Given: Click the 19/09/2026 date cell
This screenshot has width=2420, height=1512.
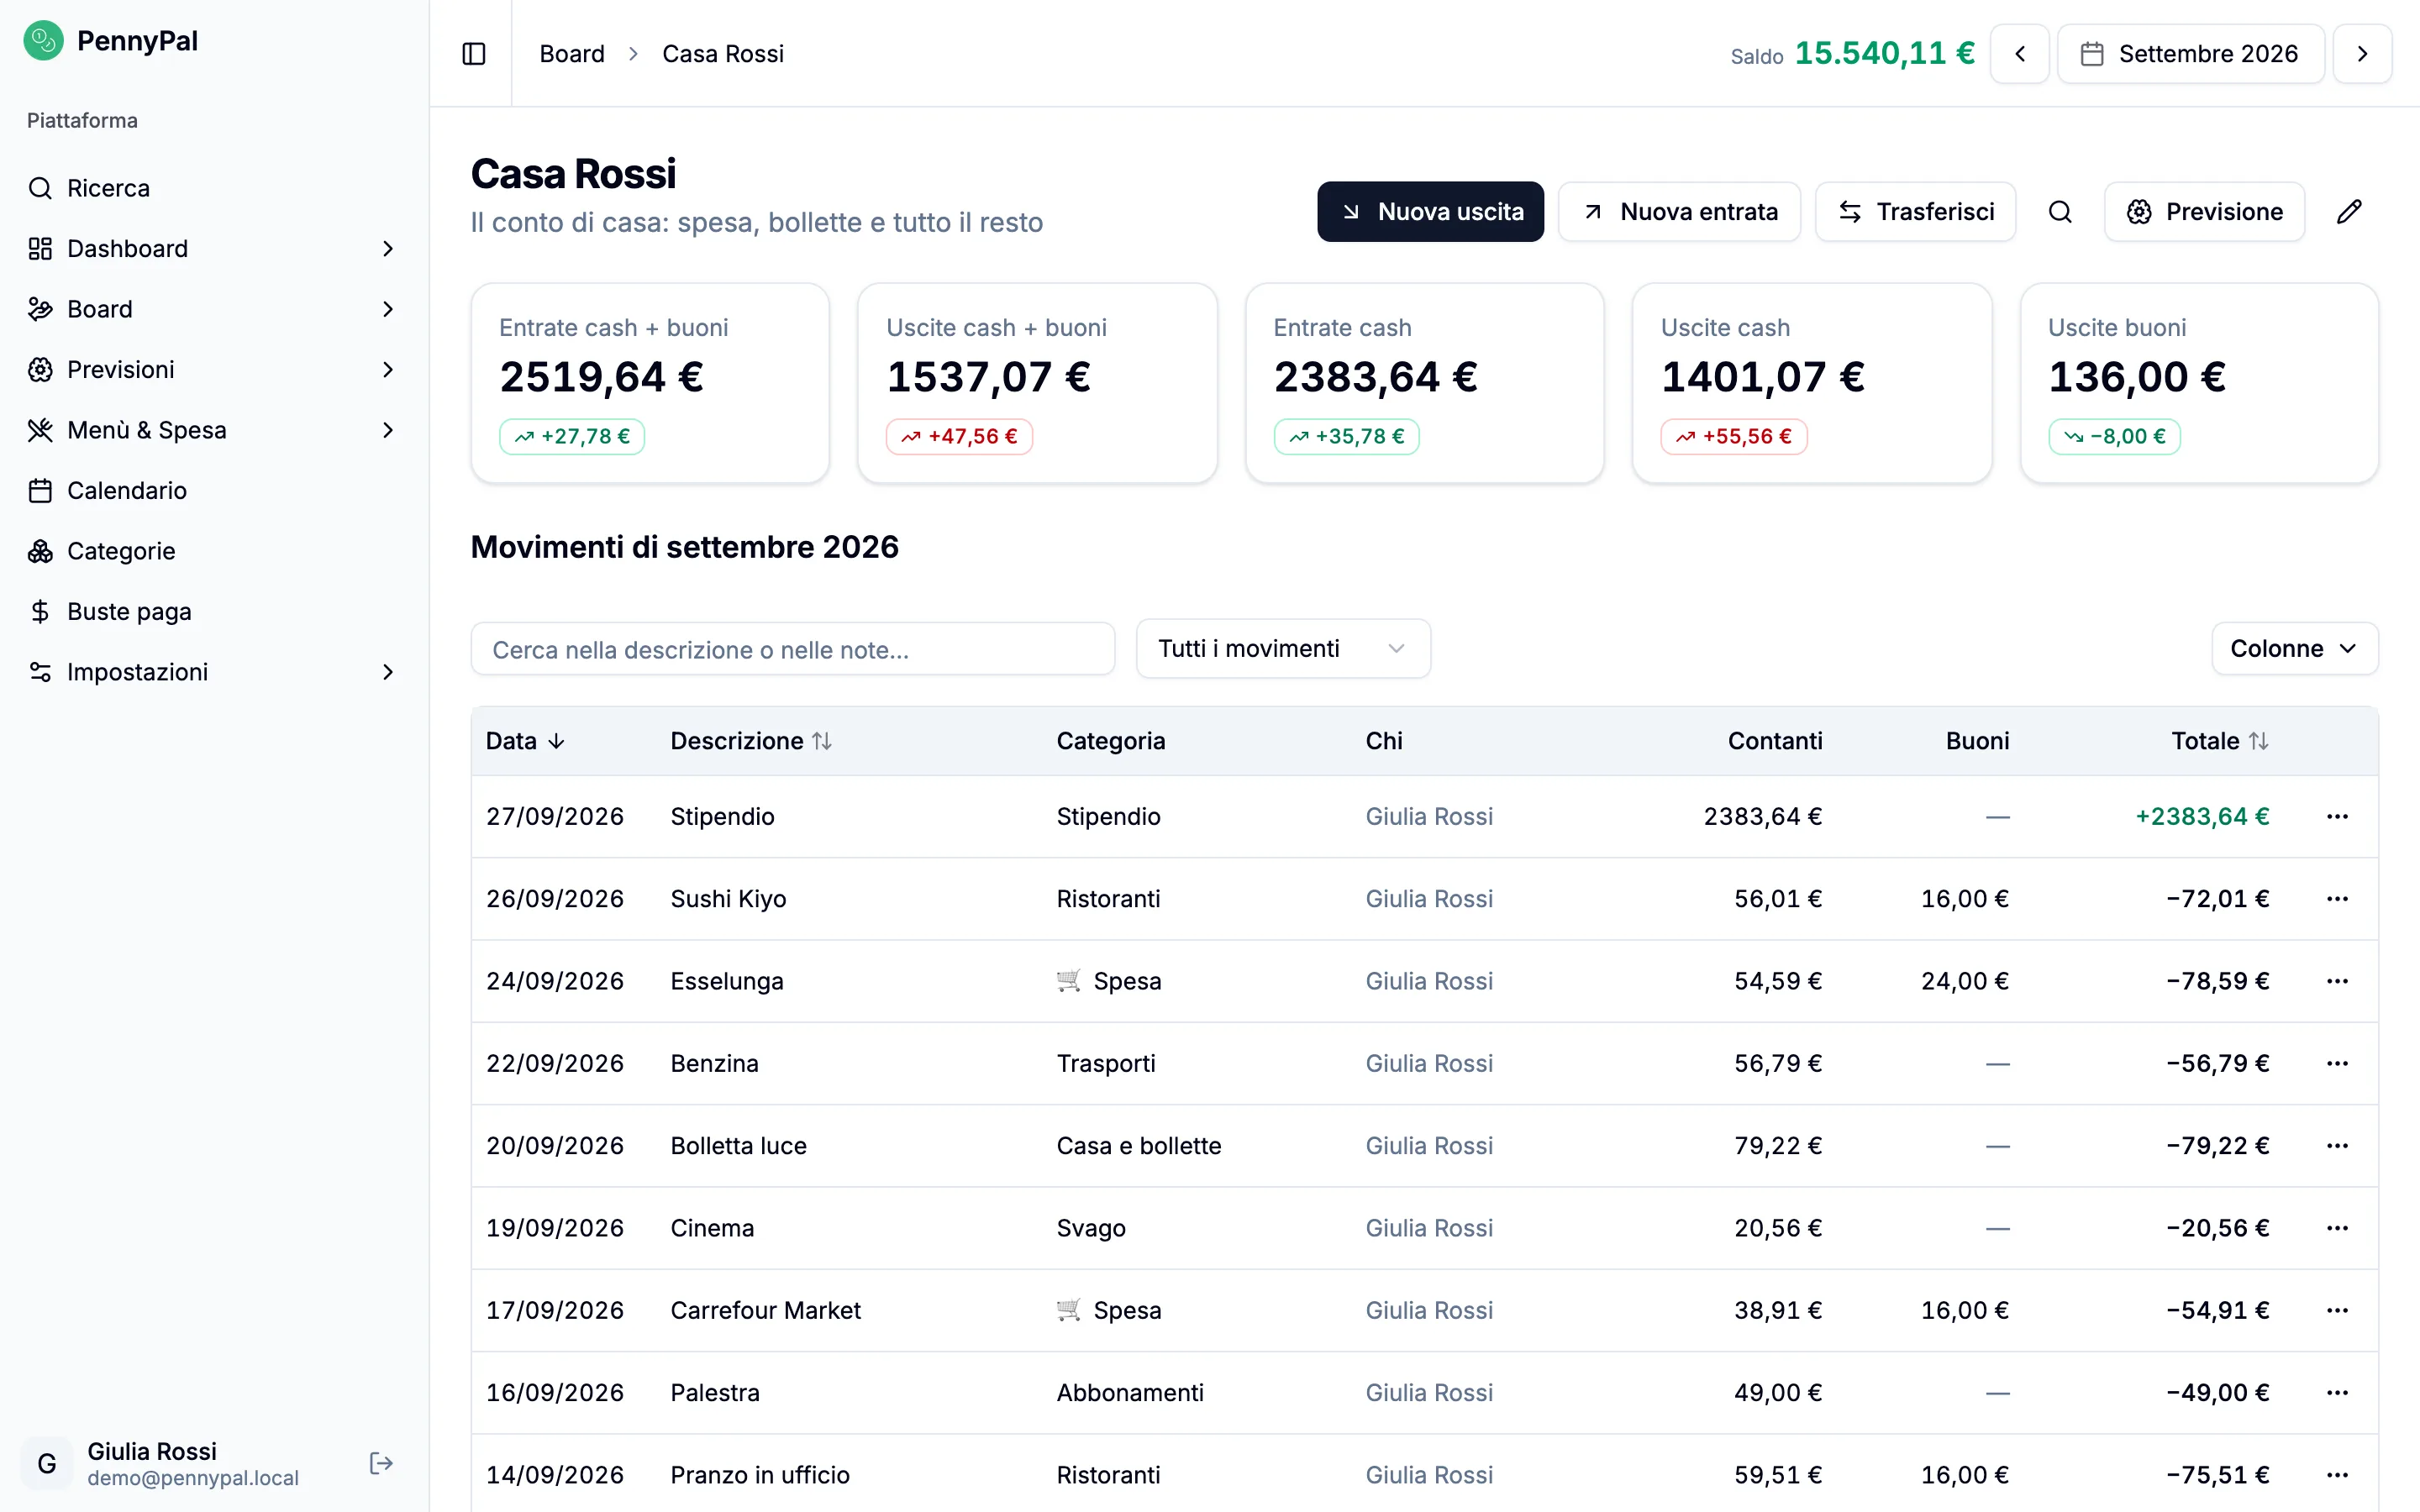Looking at the screenshot, I should point(555,1228).
